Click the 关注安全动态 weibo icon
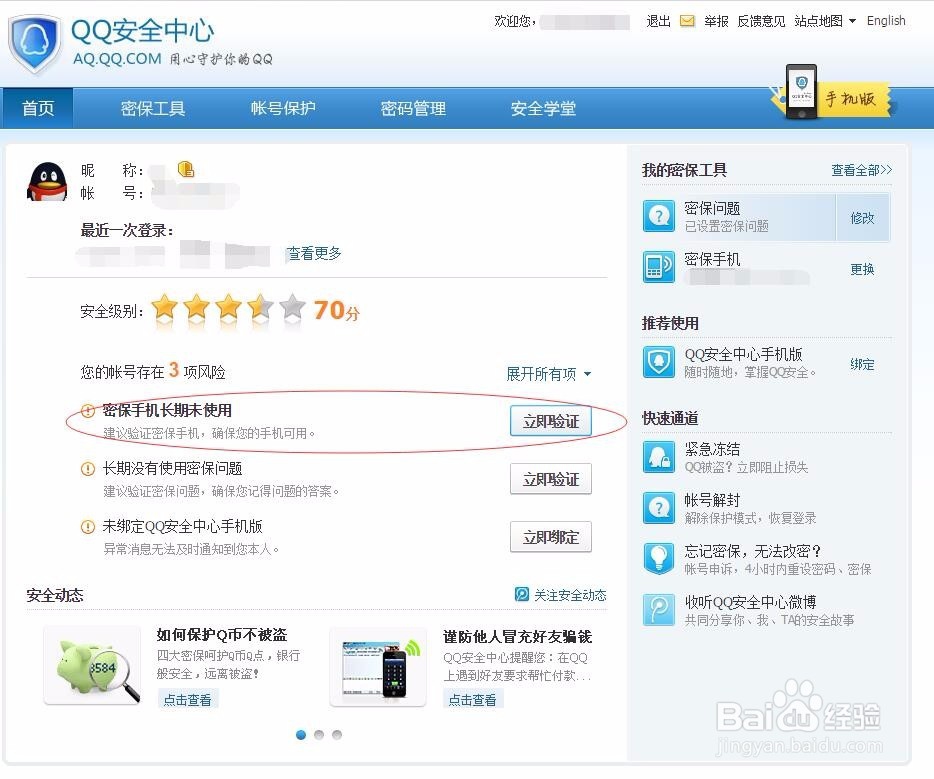The image size is (934, 779). (x=522, y=594)
